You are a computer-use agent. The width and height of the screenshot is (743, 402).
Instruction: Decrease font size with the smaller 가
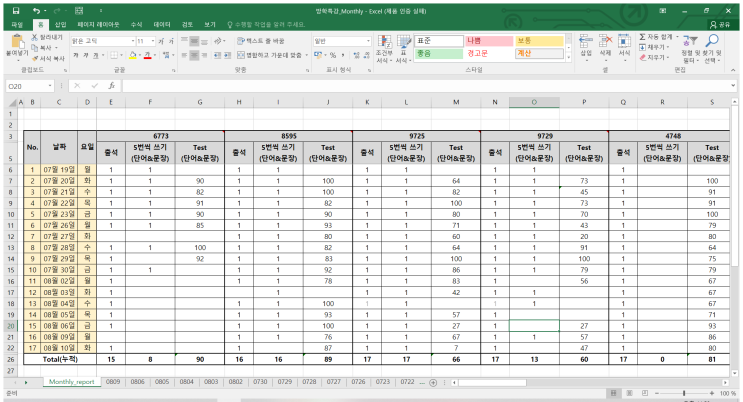171,41
